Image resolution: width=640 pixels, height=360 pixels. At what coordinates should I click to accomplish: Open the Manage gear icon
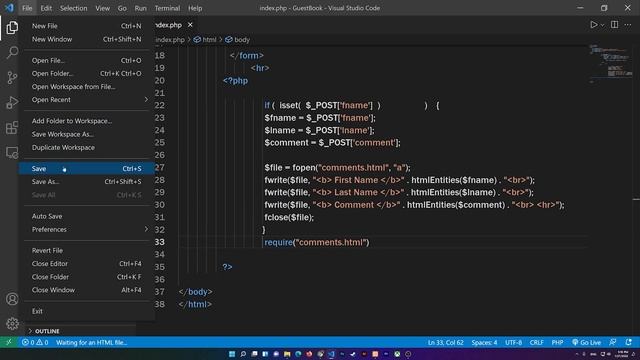[12, 324]
